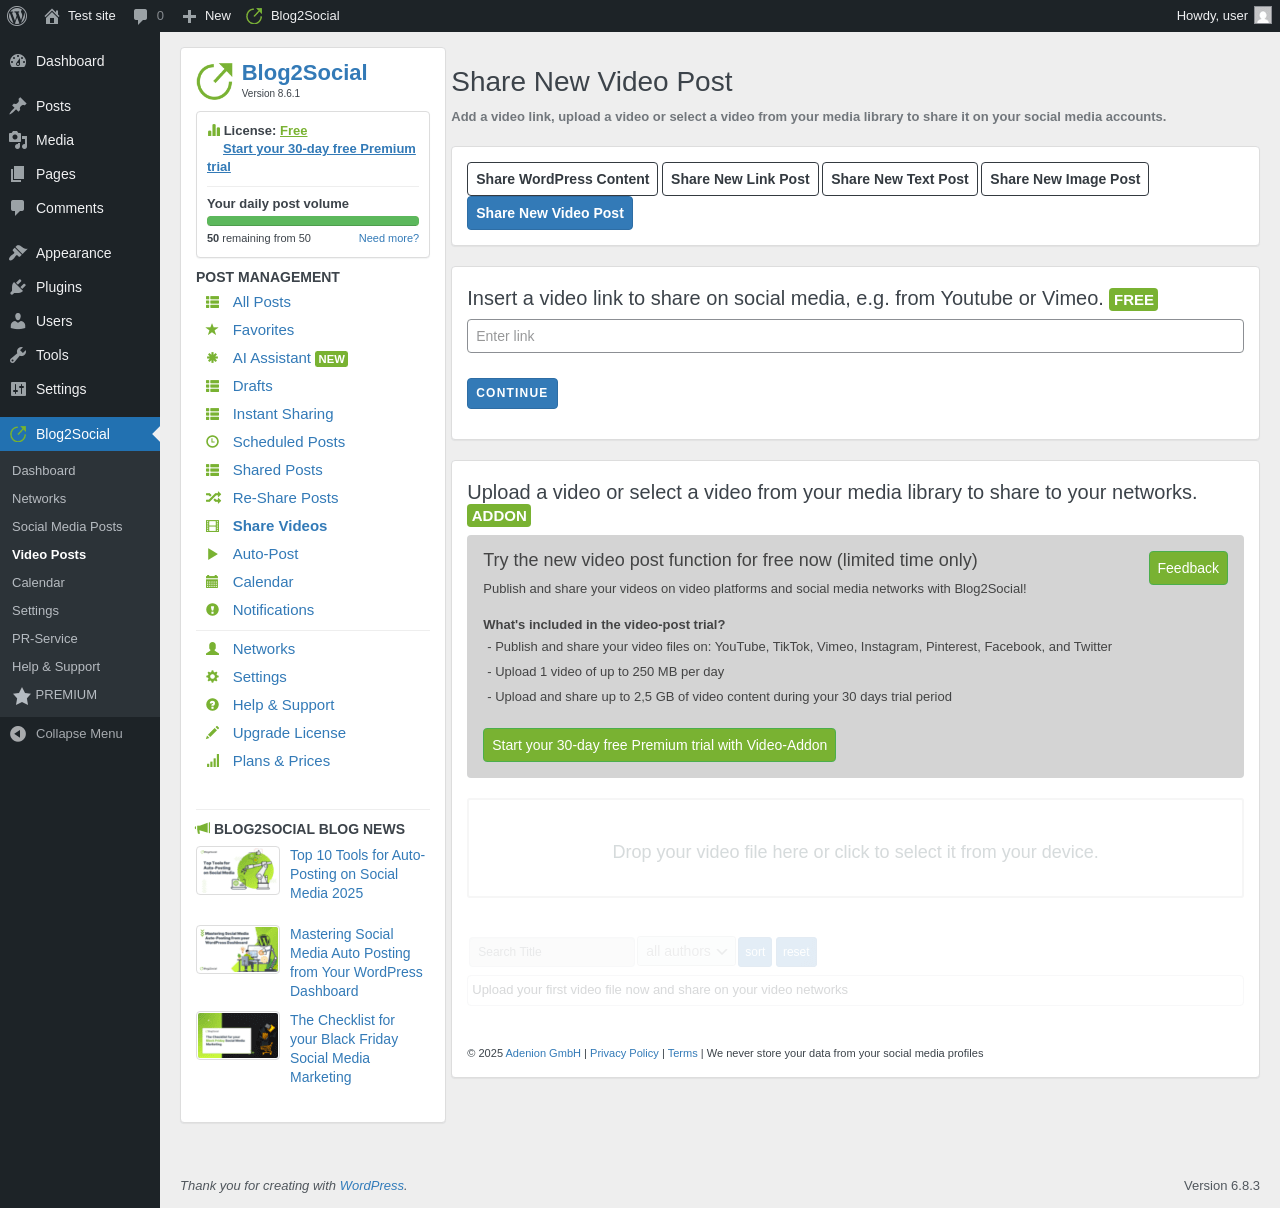Click the Share Videos film icon

212,526
